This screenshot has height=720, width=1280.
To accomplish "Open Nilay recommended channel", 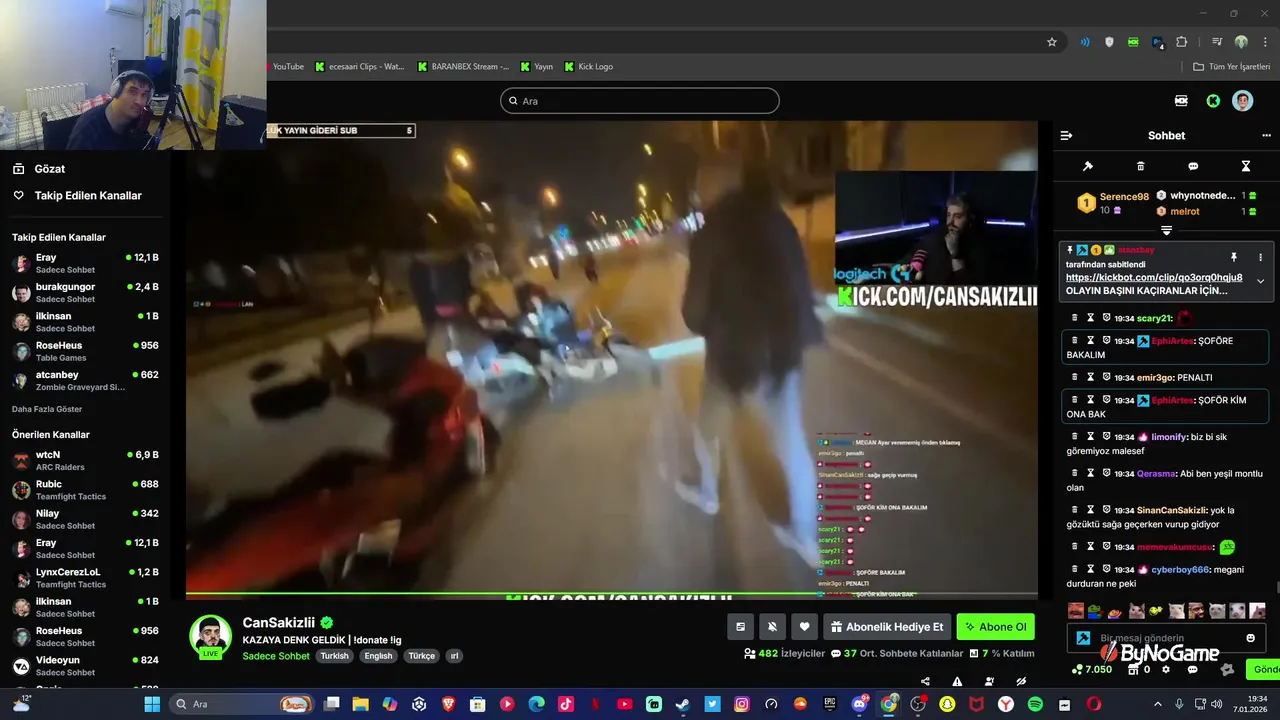I will [x=85, y=519].
